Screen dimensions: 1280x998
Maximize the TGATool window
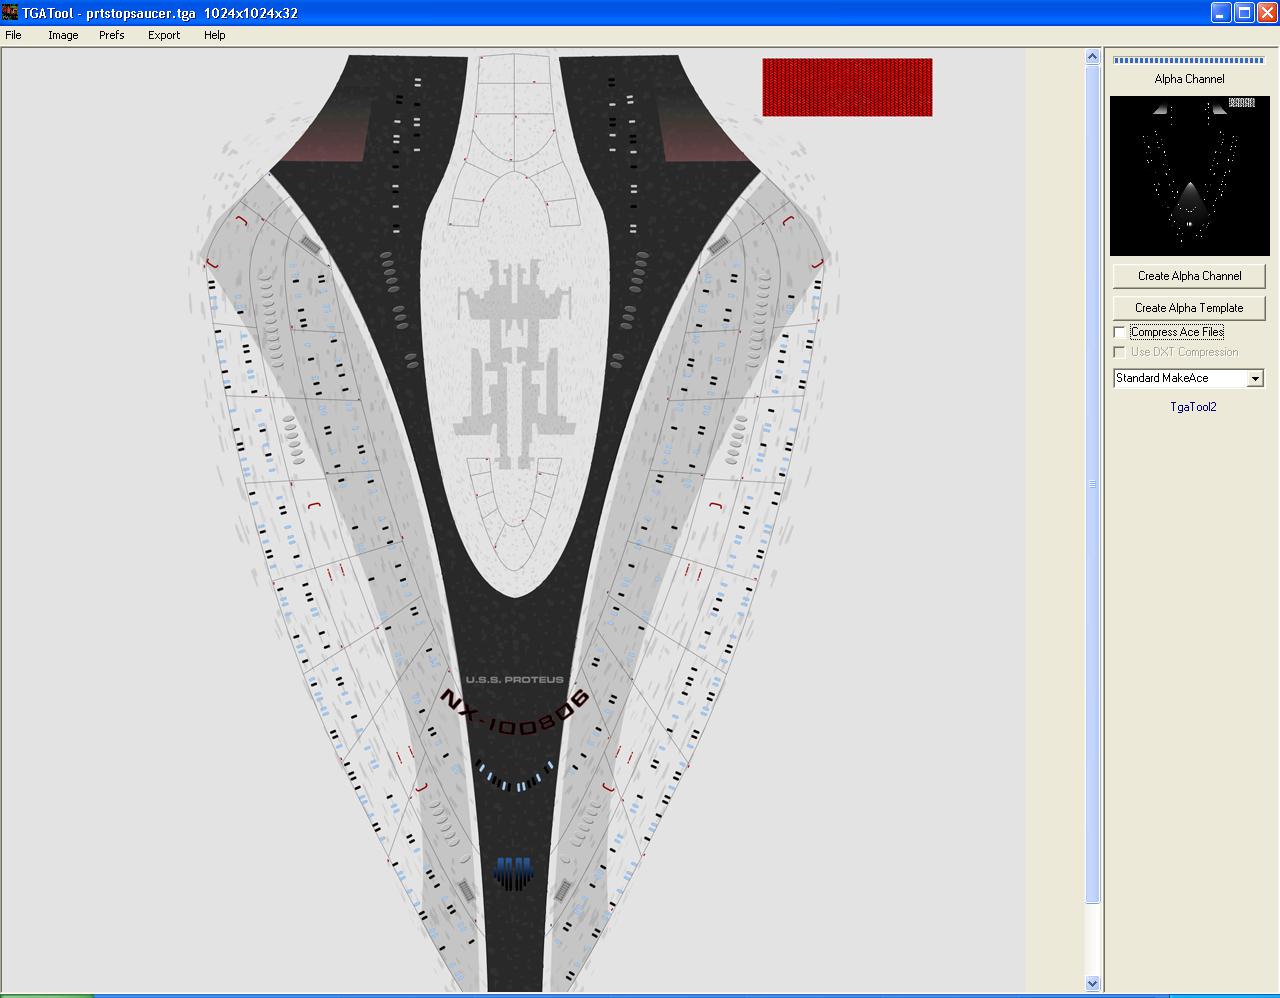coord(1244,13)
